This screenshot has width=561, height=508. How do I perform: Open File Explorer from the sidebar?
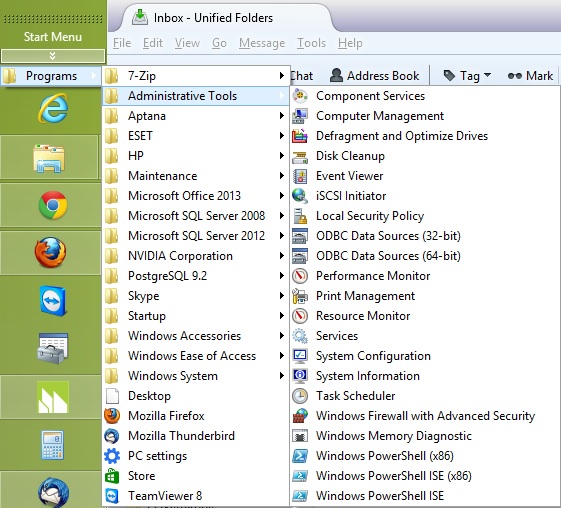[x=49, y=158]
